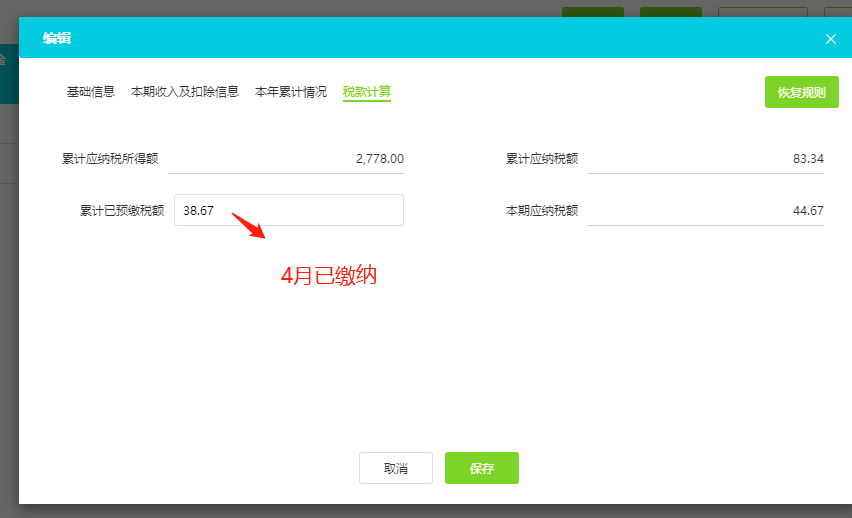
Task: Save changes with the 保存 button
Action: [x=481, y=468]
